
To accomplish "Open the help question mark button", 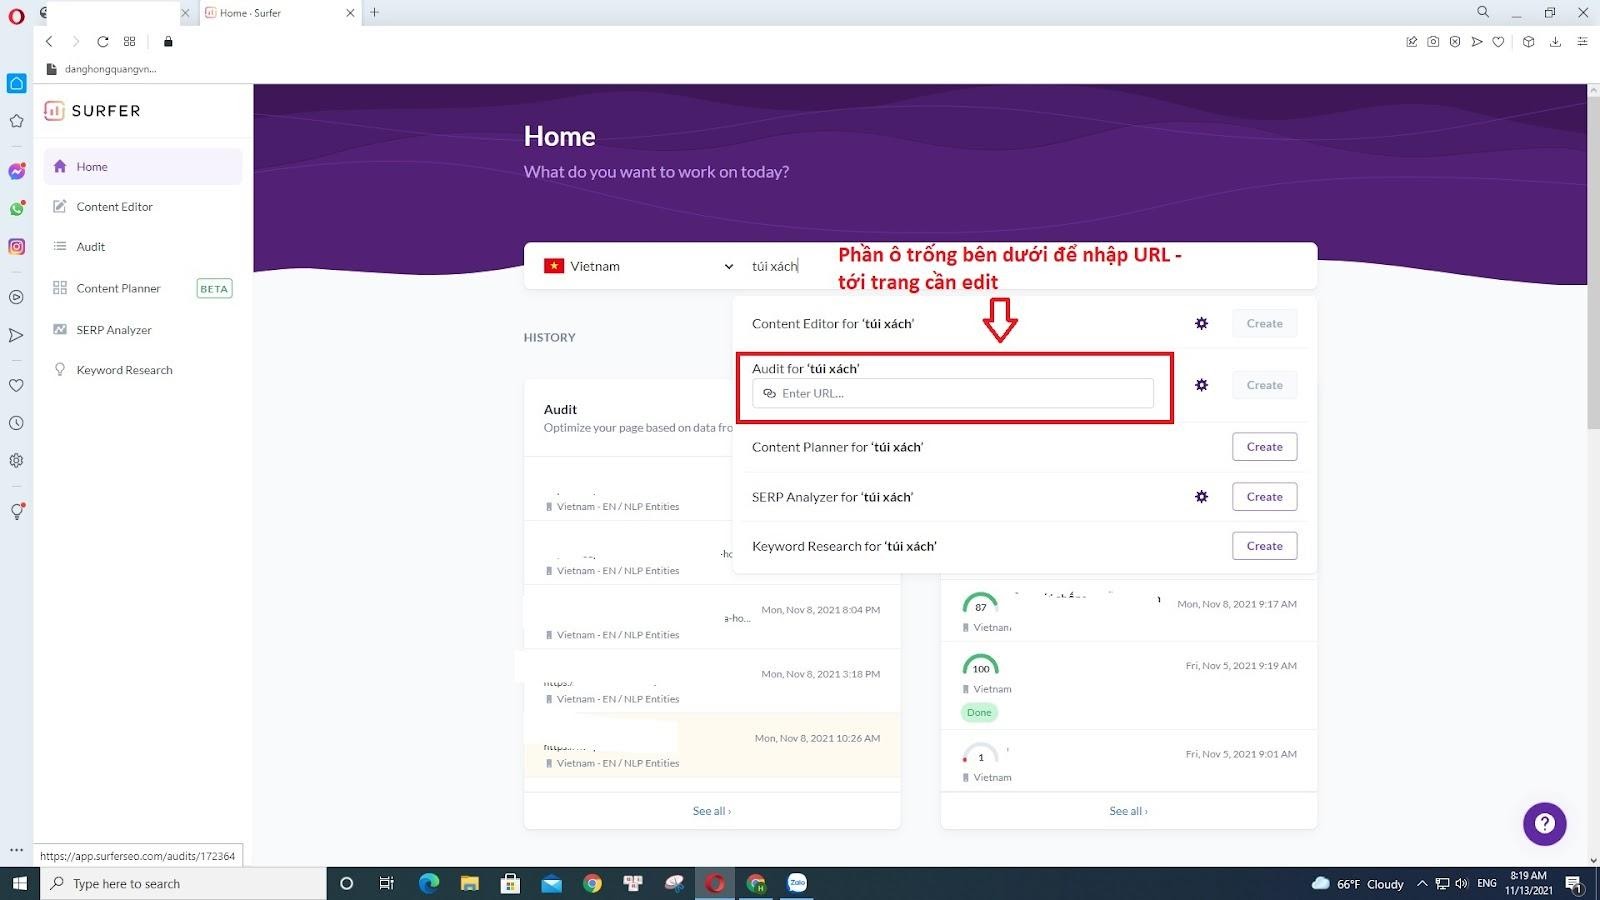I will 1544,824.
